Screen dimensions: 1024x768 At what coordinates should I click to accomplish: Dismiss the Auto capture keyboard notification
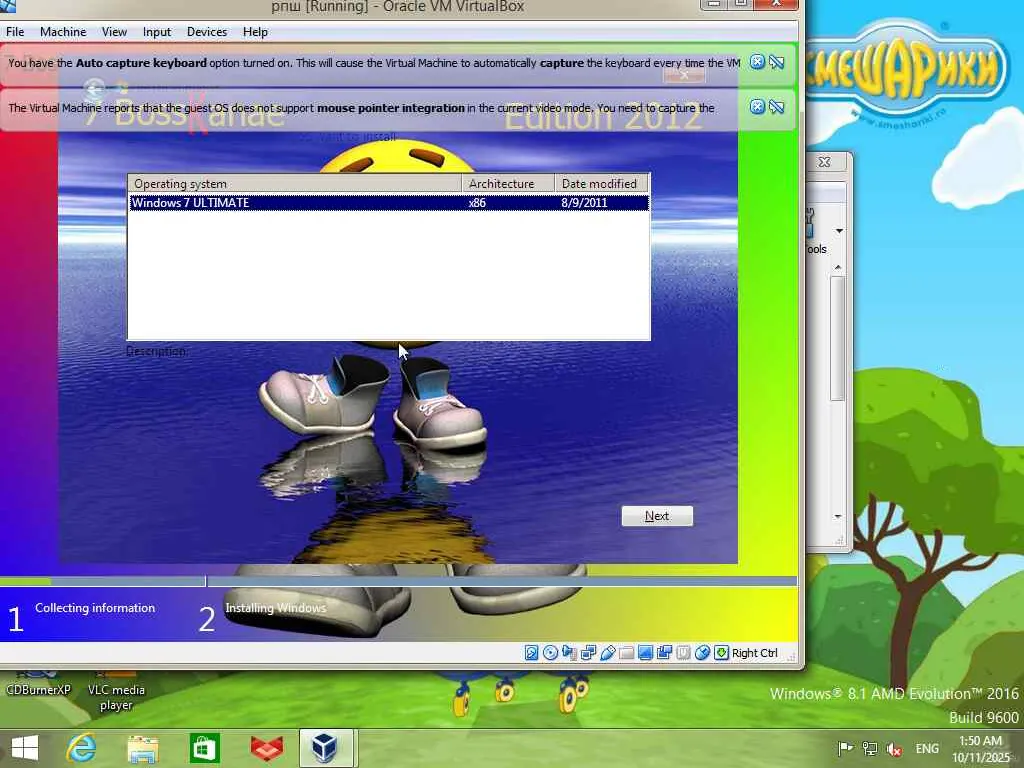[757, 62]
